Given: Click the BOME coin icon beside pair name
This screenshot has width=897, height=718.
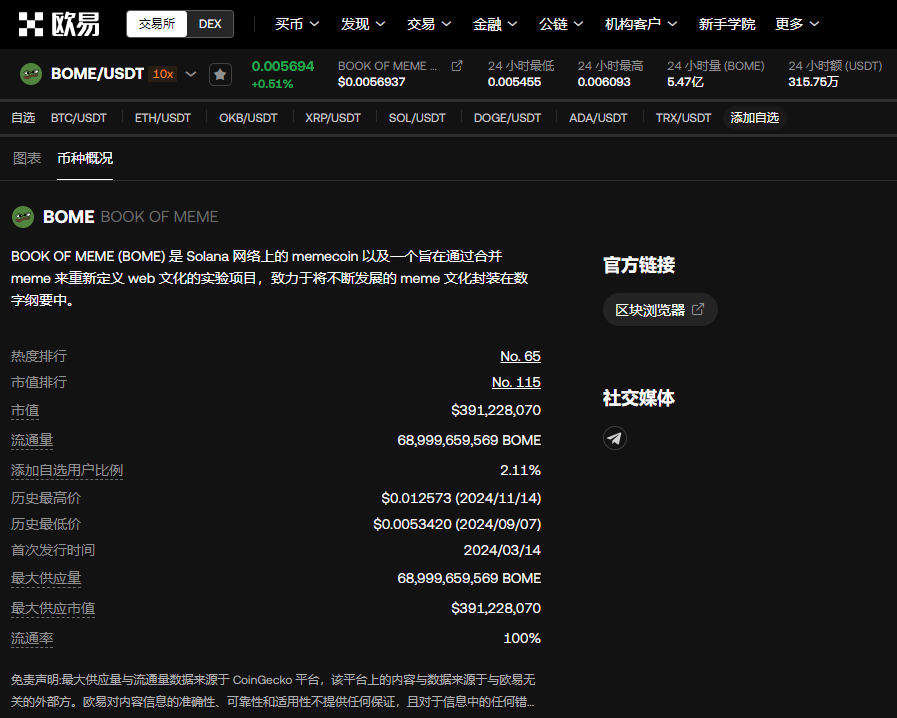Looking at the screenshot, I should (x=31, y=74).
